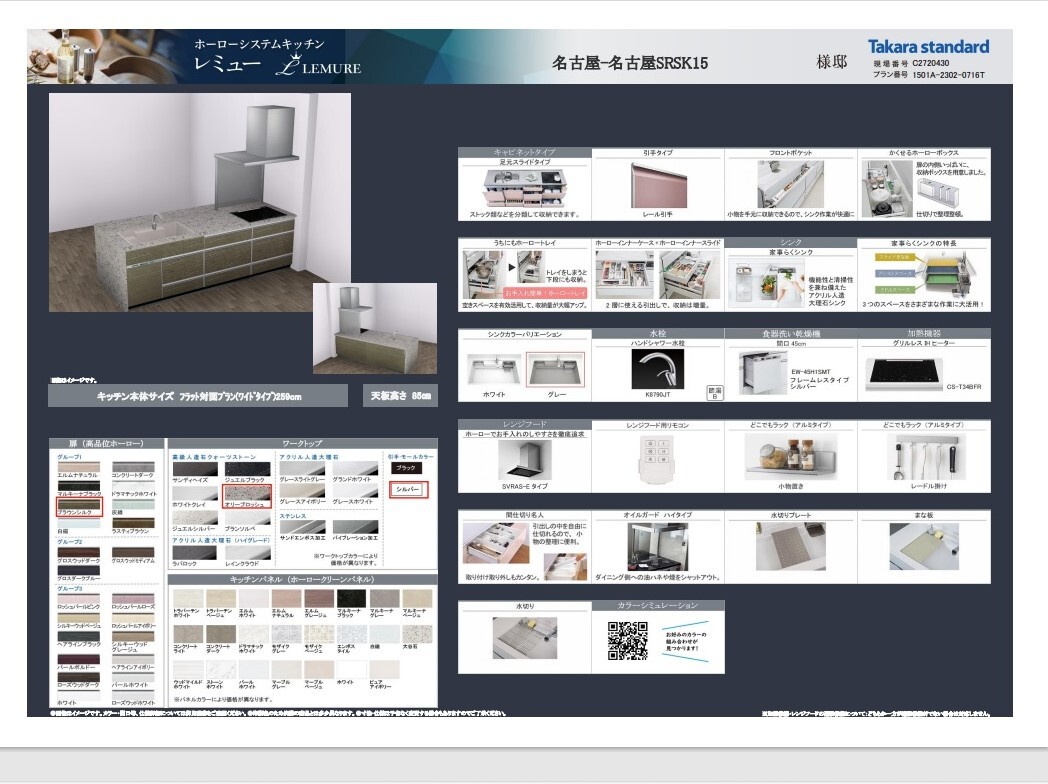1048x784 pixels.
Task: Click the EW-45H1SMT dishwasher image
Action: pos(764,372)
